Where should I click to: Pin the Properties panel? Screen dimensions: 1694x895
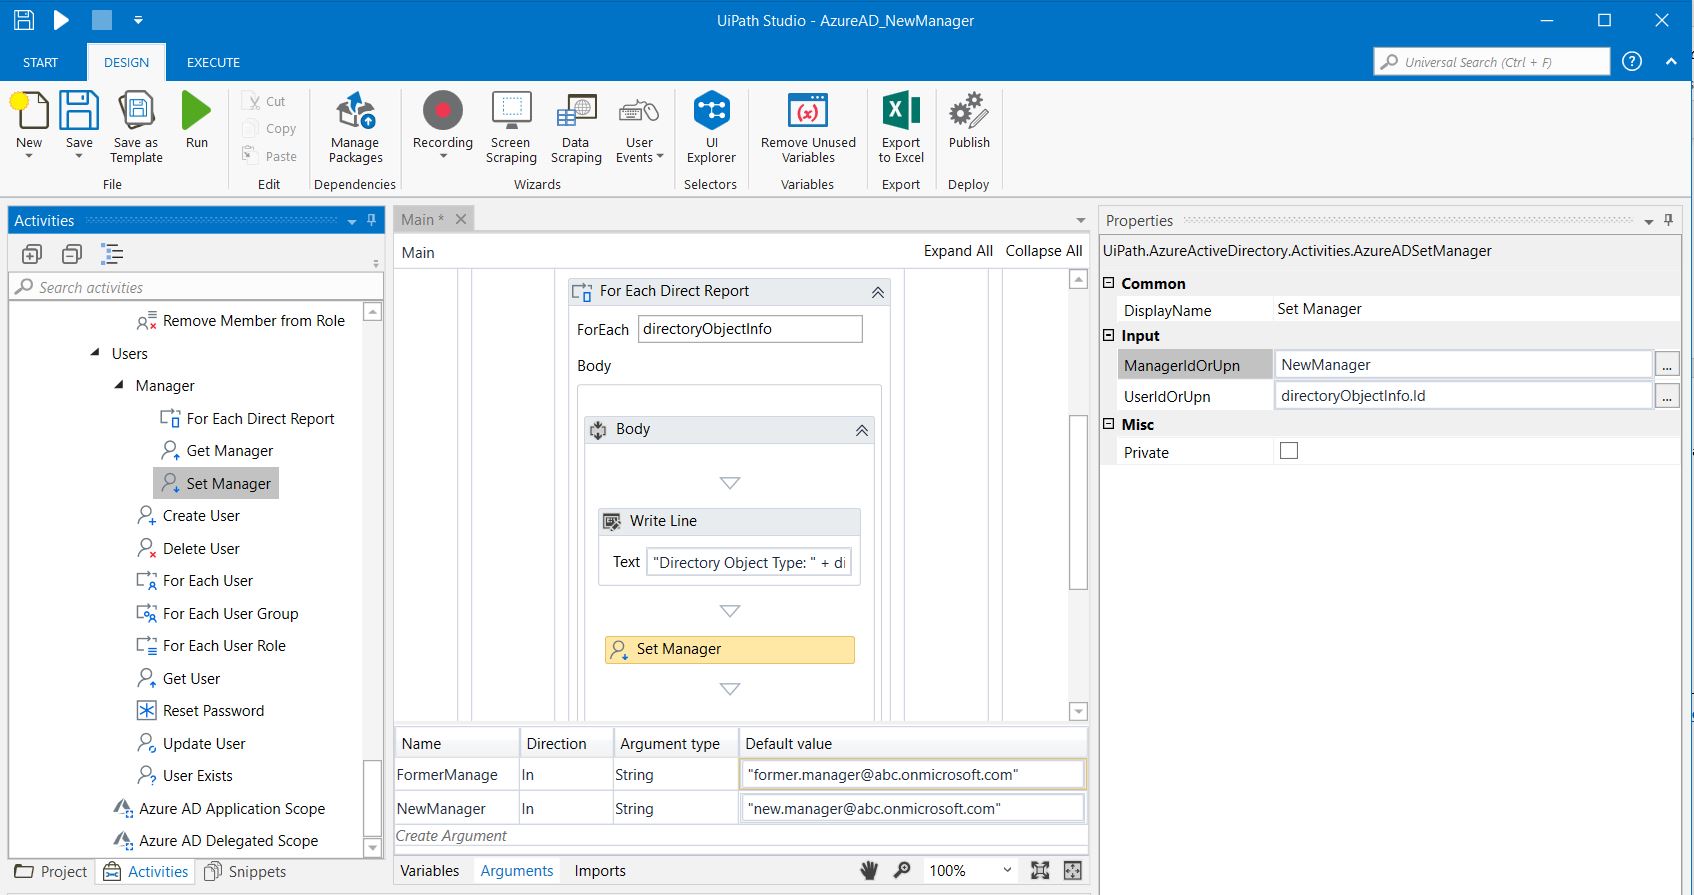(x=1668, y=220)
